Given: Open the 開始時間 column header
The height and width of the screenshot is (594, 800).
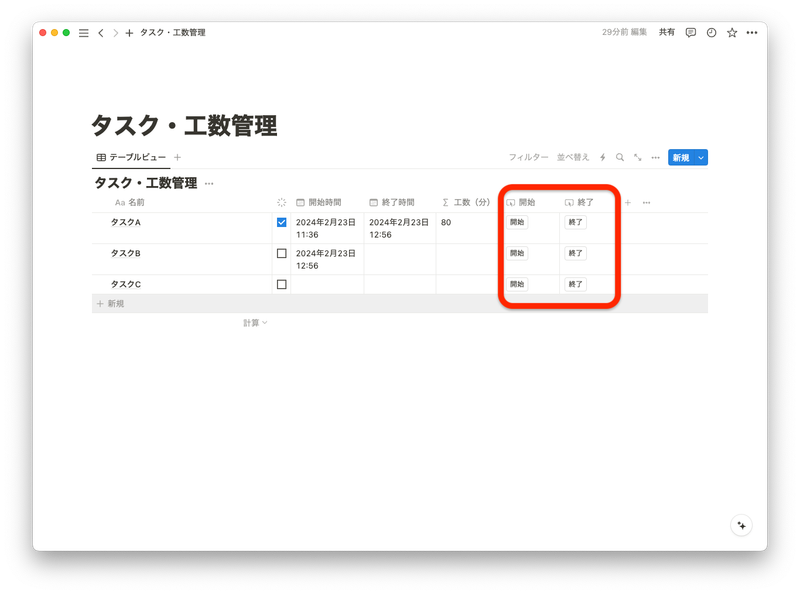Looking at the screenshot, I should (x=324, y=201).
